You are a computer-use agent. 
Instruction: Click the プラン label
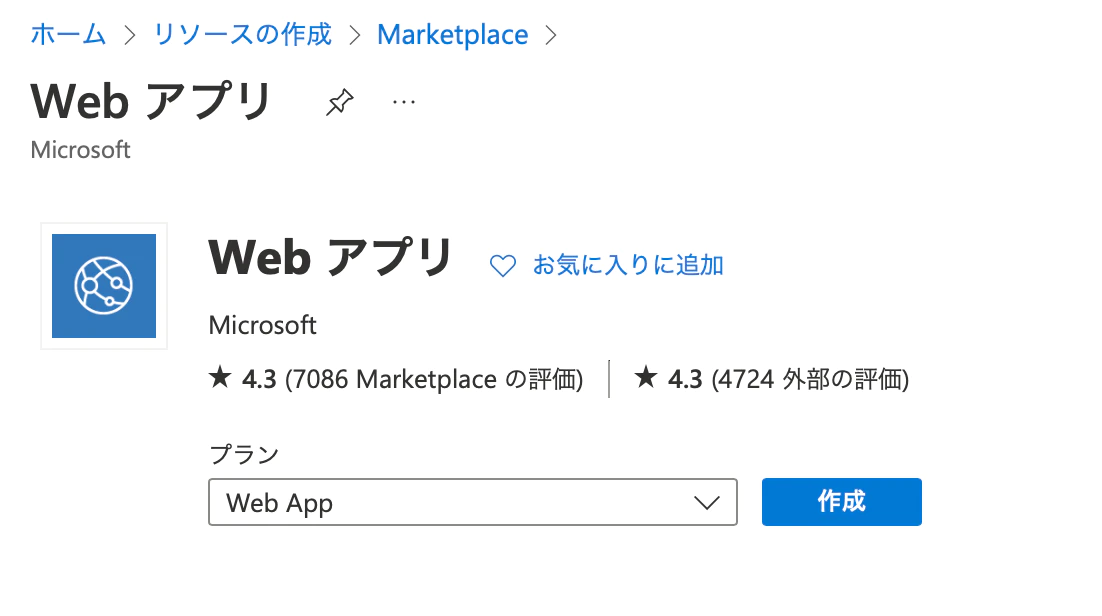(245, 454)
